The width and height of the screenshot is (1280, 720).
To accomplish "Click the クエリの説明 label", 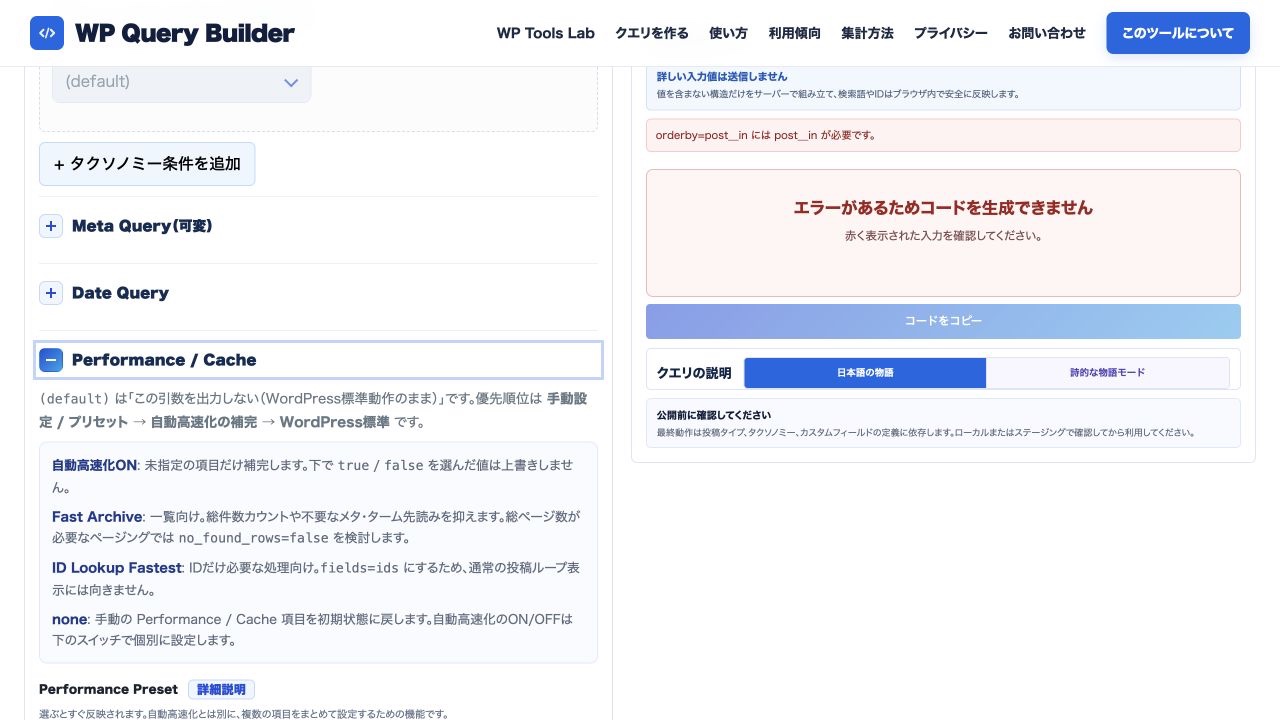I will [694, 373].
